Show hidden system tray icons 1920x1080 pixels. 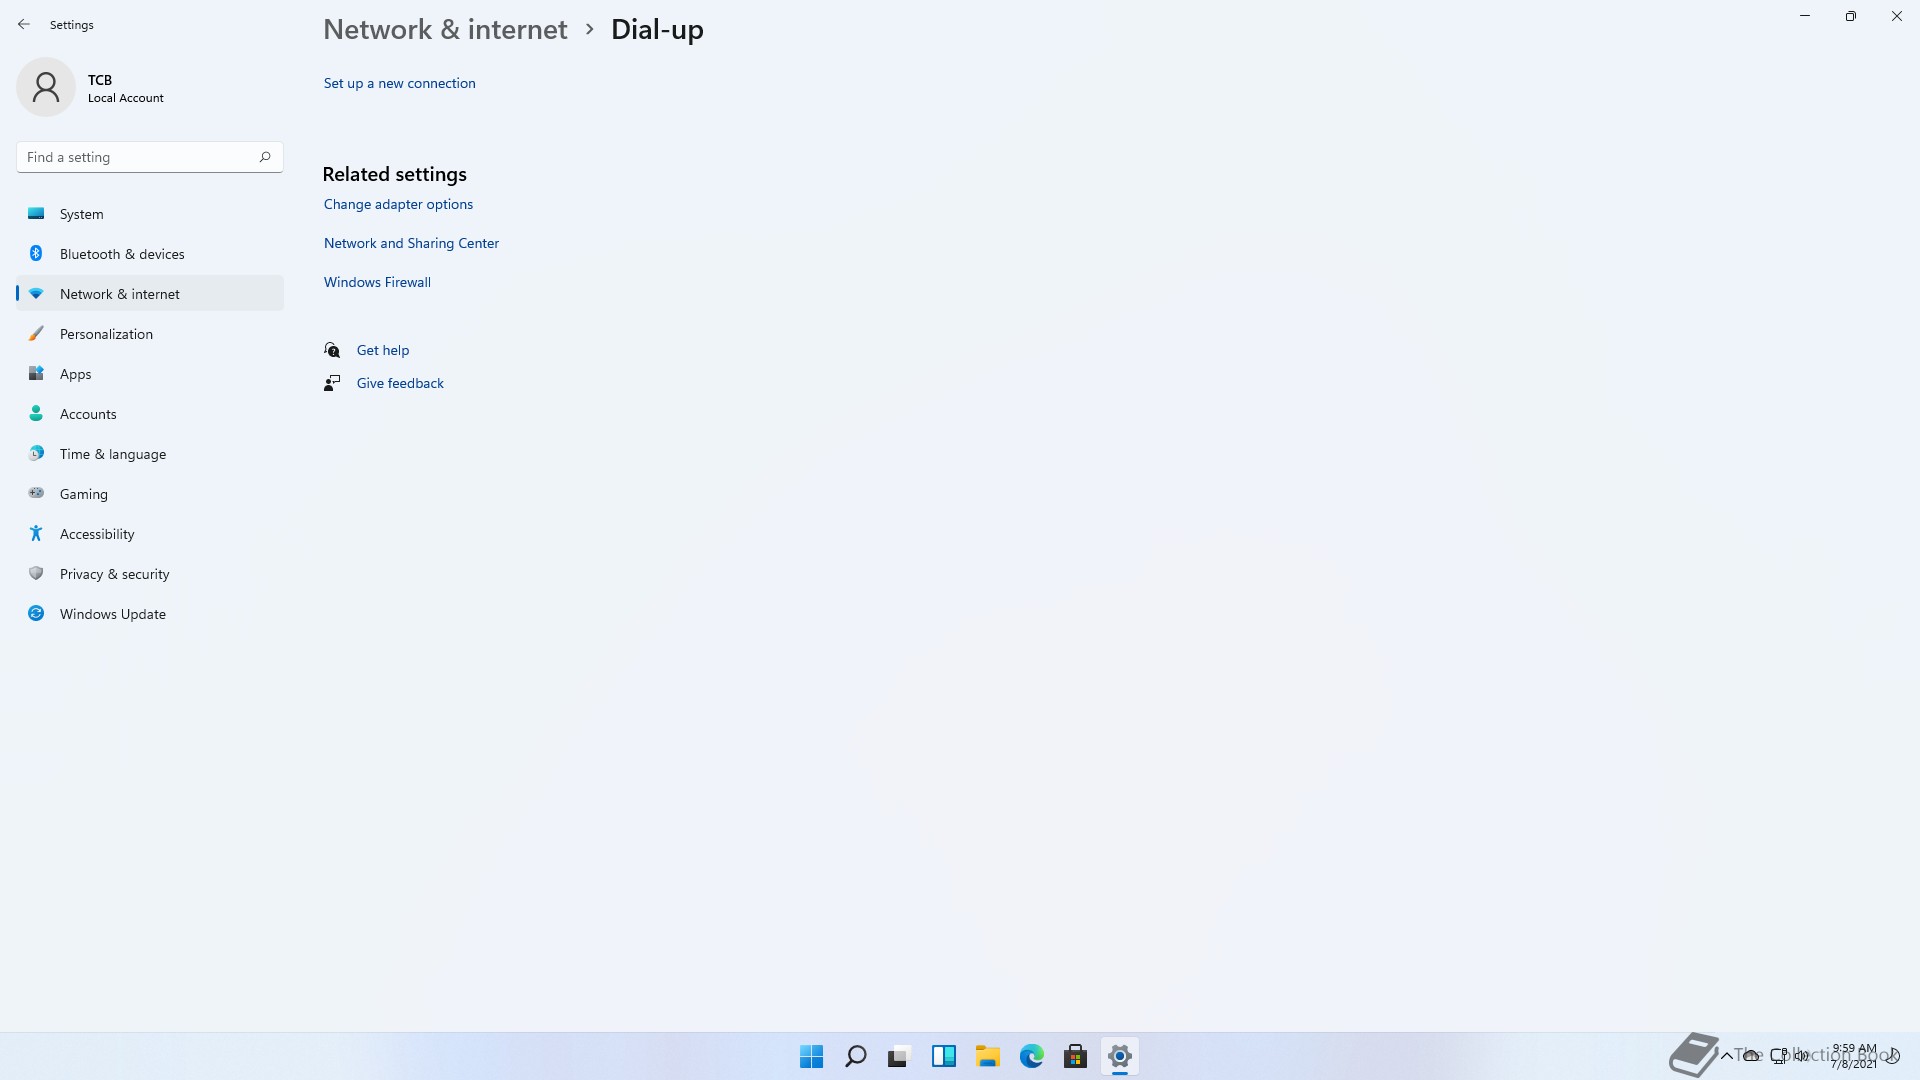click(1726, 1055)
